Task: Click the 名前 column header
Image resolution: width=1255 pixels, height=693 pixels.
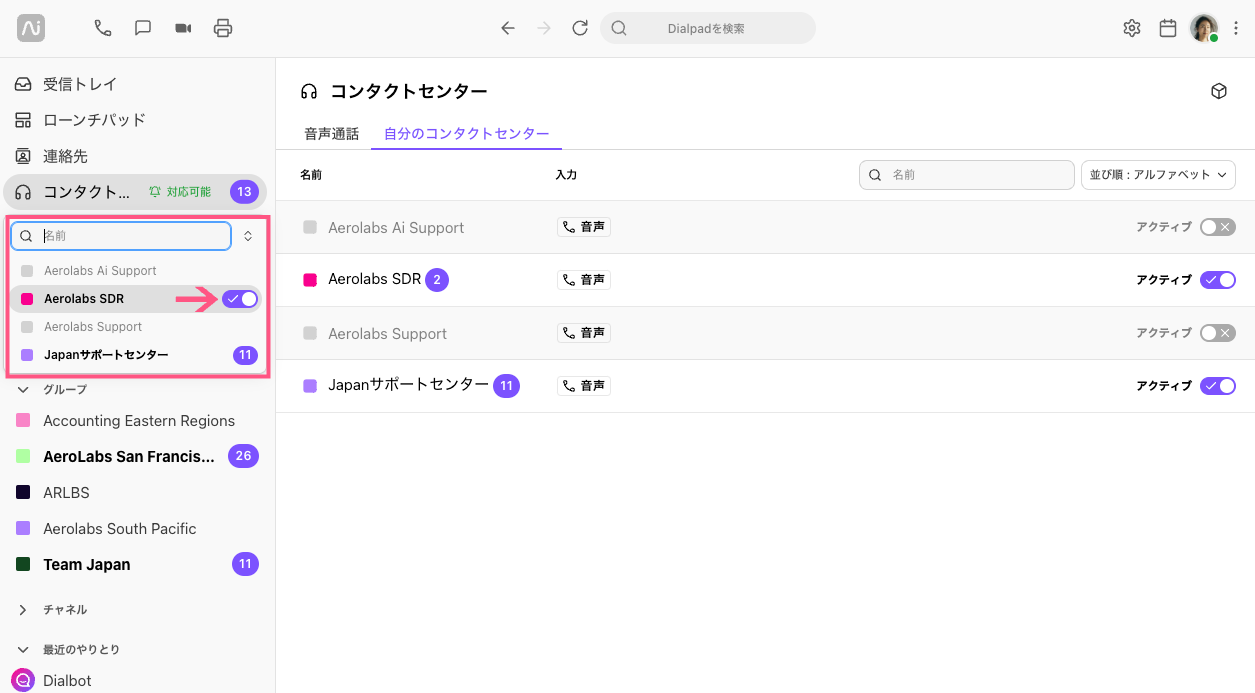Action: point(311,175)
